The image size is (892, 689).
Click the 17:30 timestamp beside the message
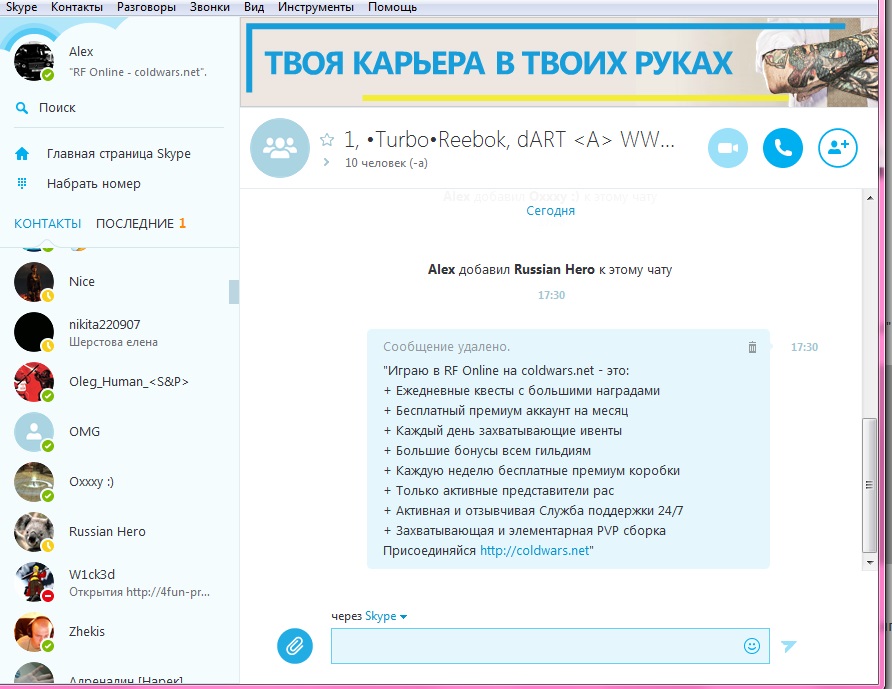(804, 347)
